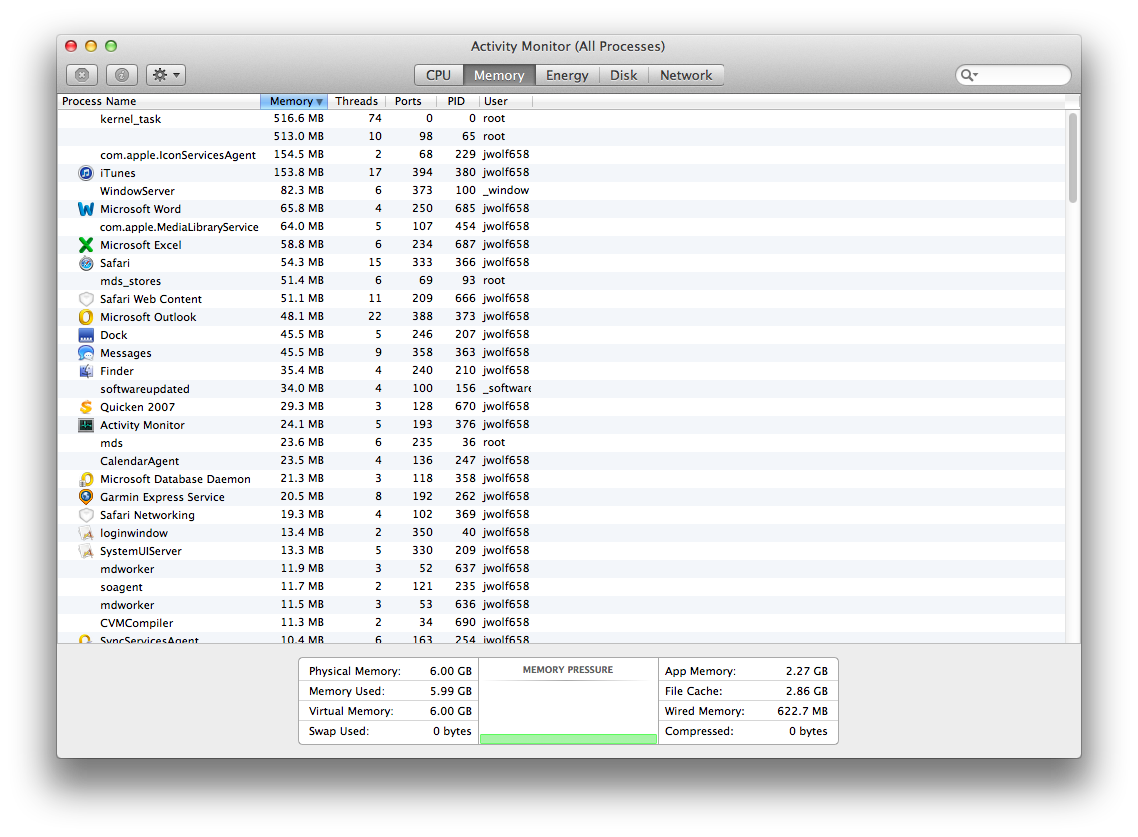
Task: Reverse the Memory column sort order
Action: (x=295, y=102)
